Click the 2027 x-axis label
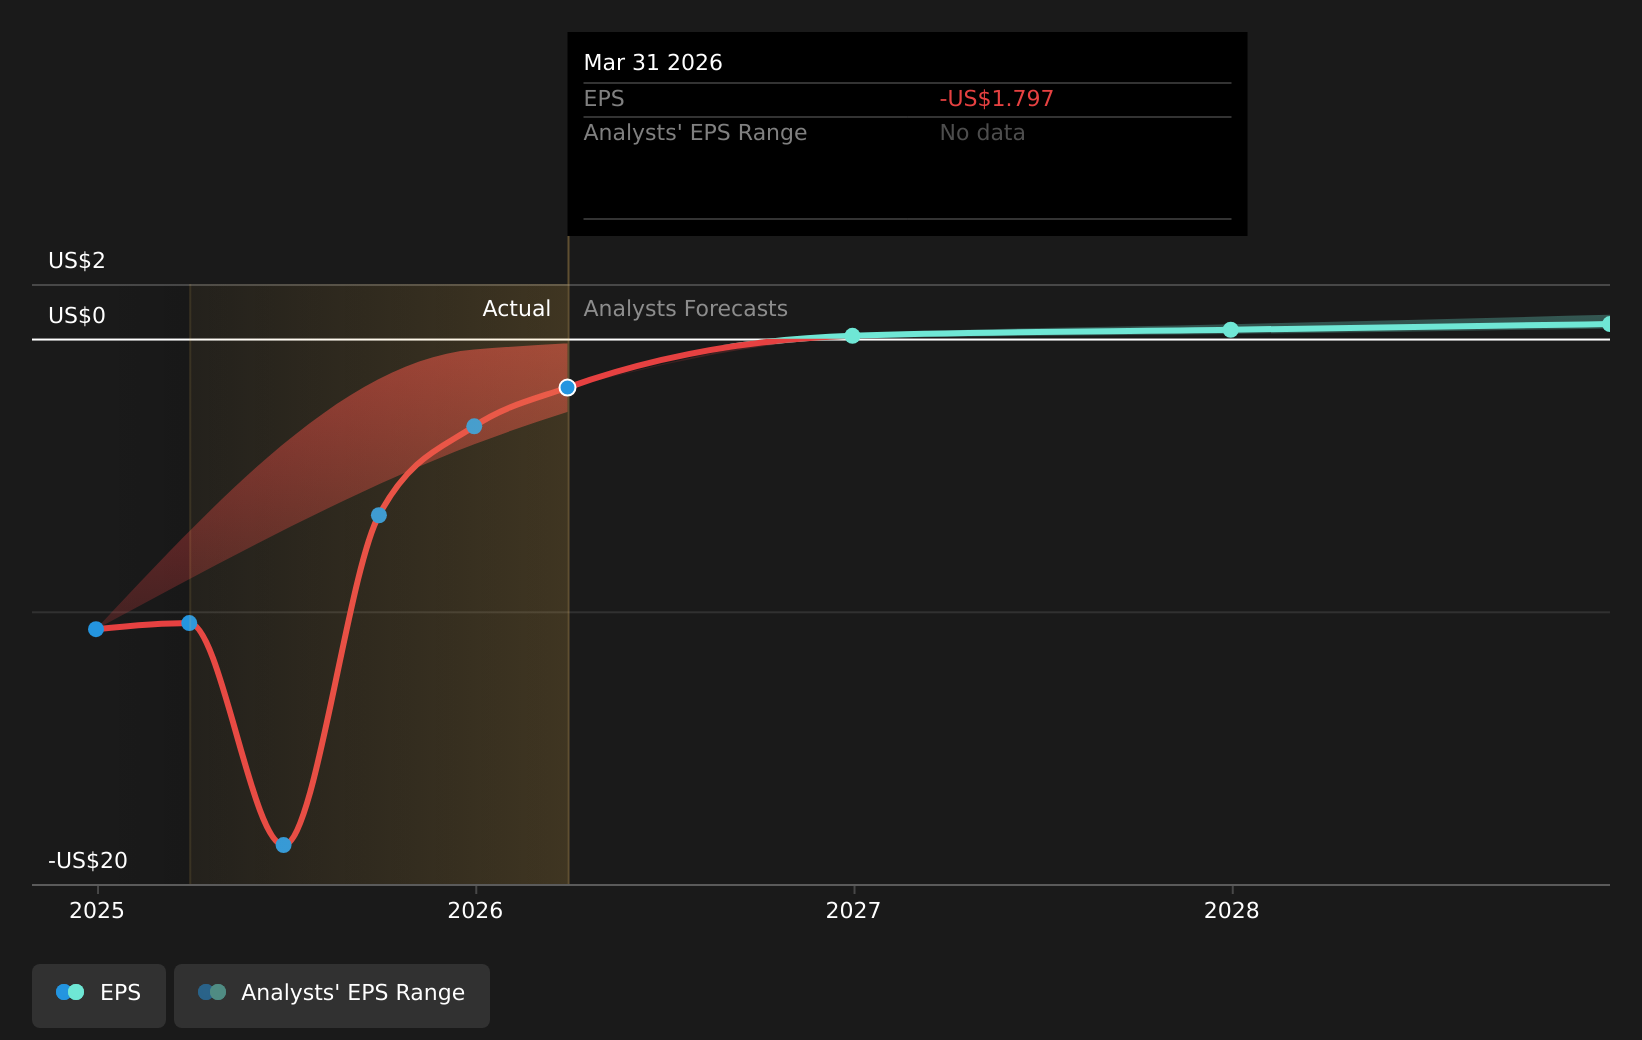Viewport: 1642px width, 1040px height. tap(853, 911)
